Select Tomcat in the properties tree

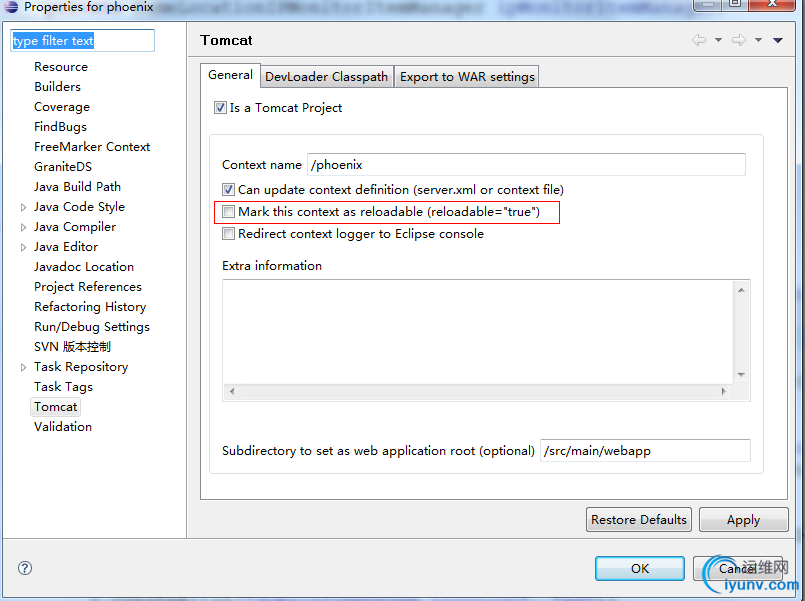click(x=55, y=407)
